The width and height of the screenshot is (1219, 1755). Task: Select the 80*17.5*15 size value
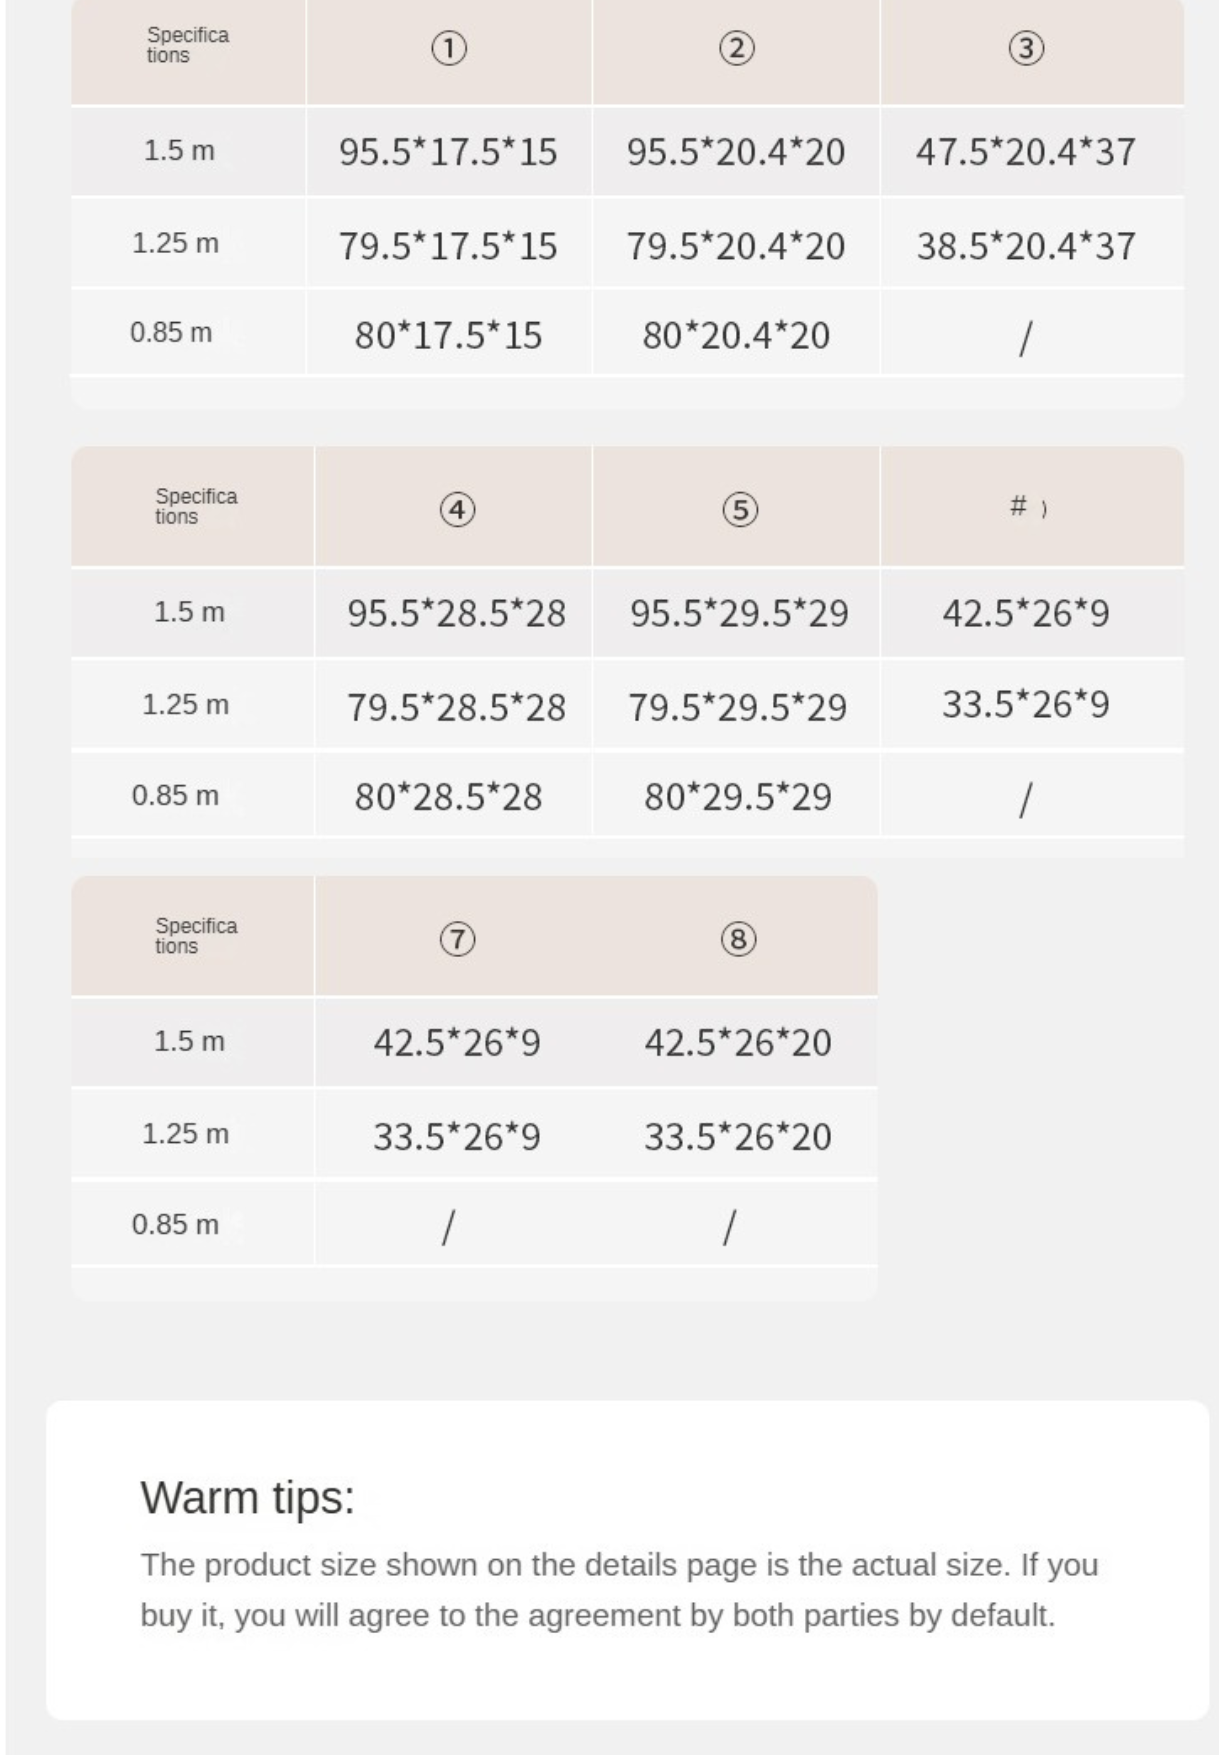click(x=448, y=335)
